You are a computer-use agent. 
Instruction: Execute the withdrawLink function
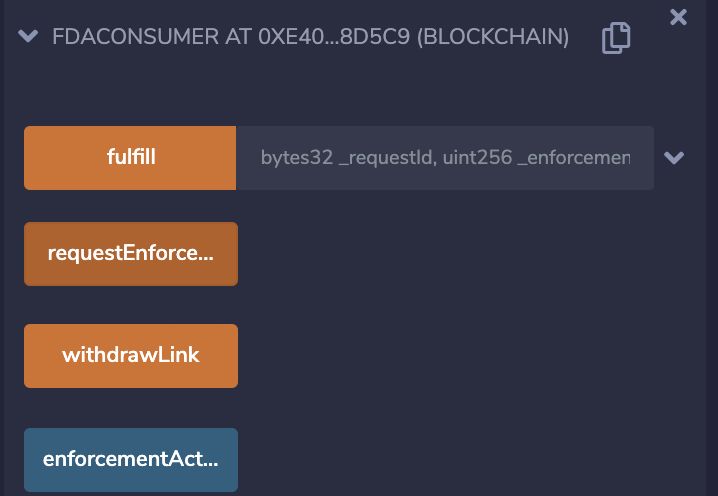pos(131,356)
